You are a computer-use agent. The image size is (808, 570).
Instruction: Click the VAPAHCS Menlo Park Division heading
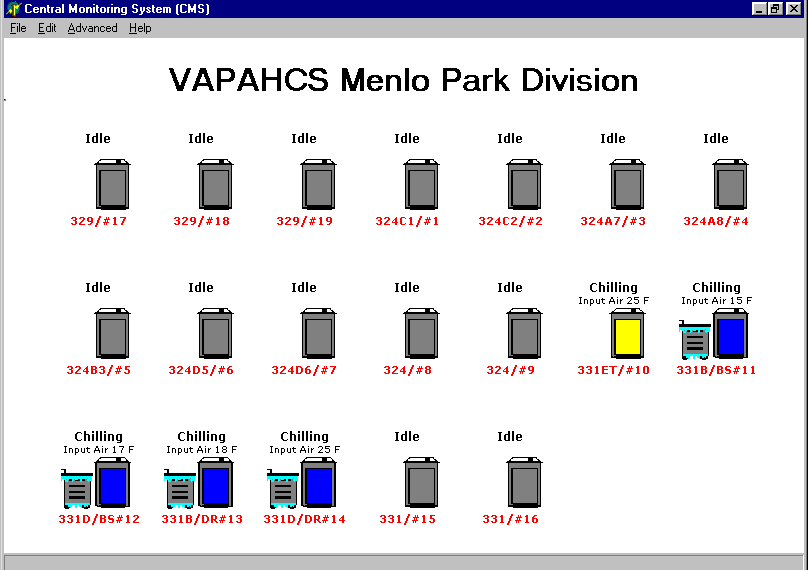403,80
